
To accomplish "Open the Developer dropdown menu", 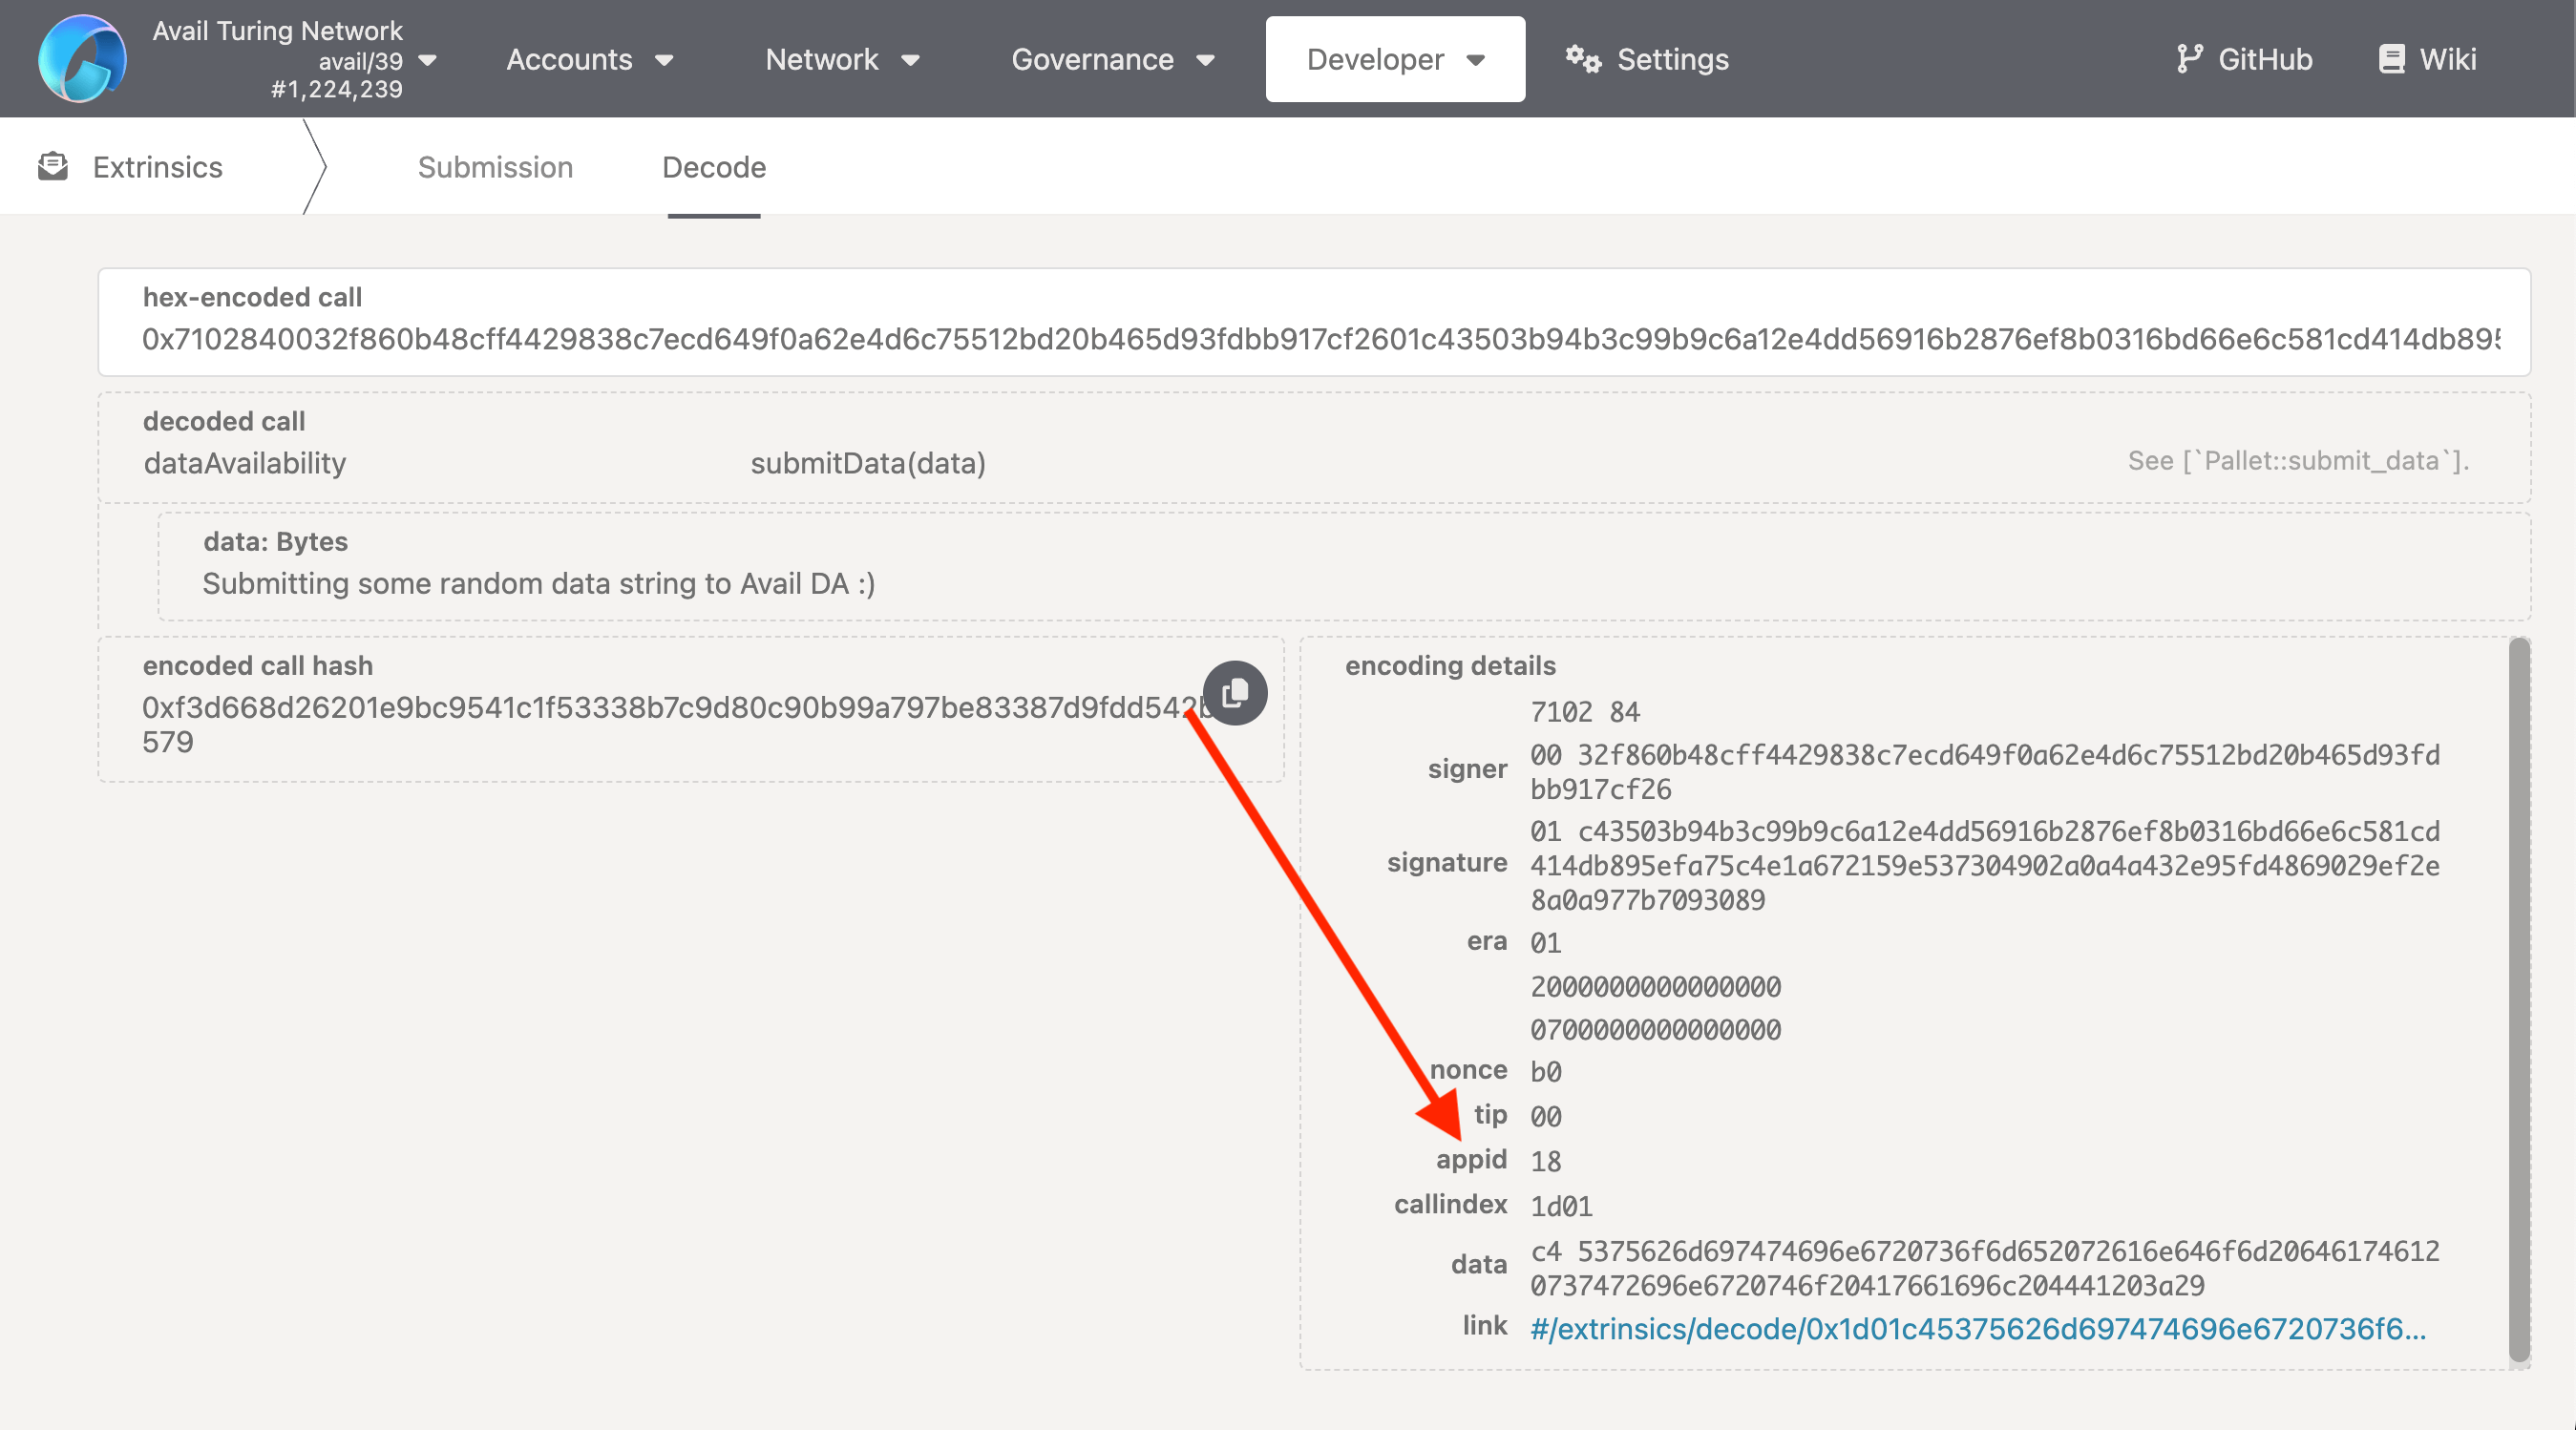I will (1394, 59).
